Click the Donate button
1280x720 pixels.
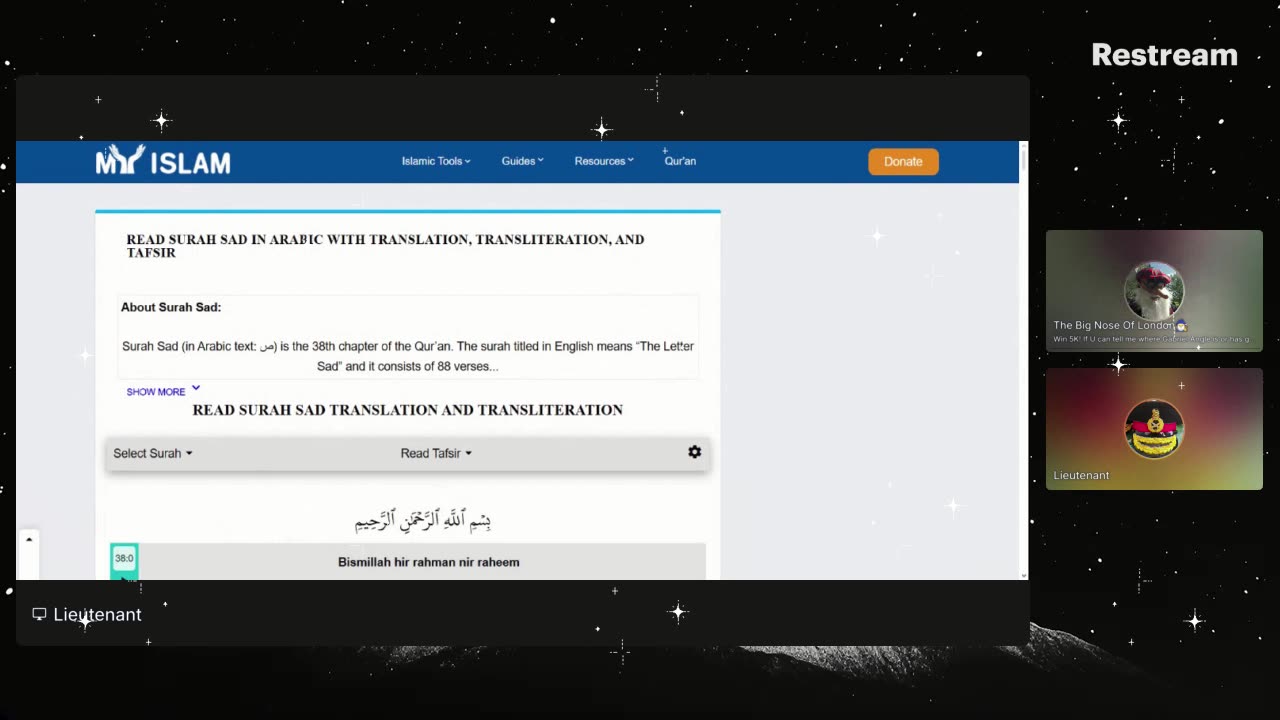pyautogui.click(x=903, y=161)
